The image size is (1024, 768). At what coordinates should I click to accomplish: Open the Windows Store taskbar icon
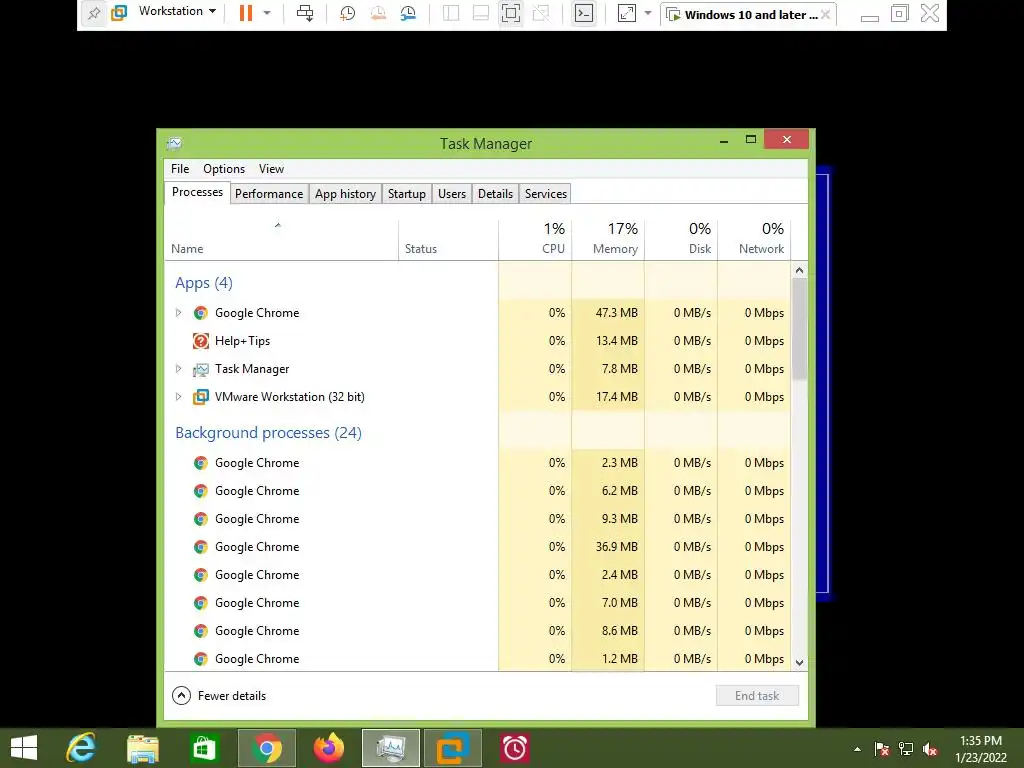204,748
